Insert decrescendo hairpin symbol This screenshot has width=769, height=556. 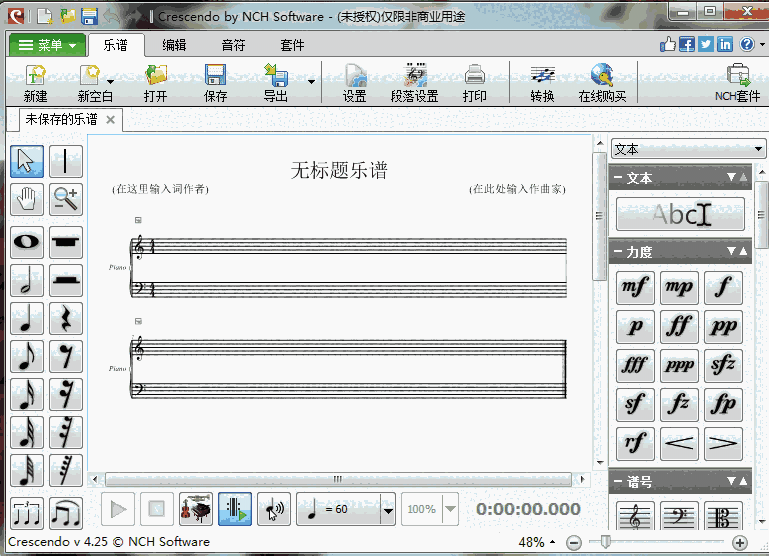pyautogui.click(x=723, y=443)
